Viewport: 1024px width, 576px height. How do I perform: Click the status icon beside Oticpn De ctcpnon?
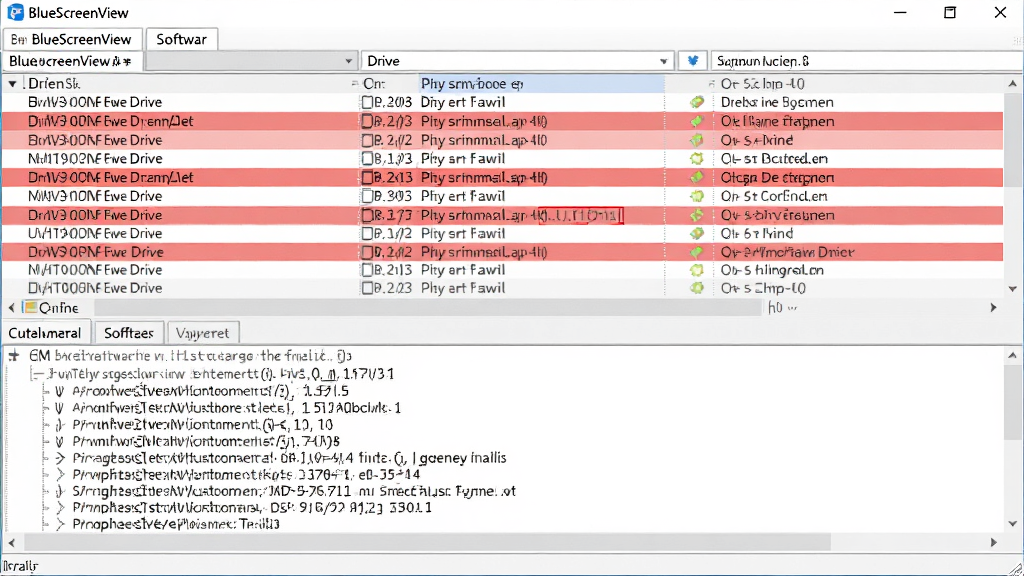tap(697, 177)
